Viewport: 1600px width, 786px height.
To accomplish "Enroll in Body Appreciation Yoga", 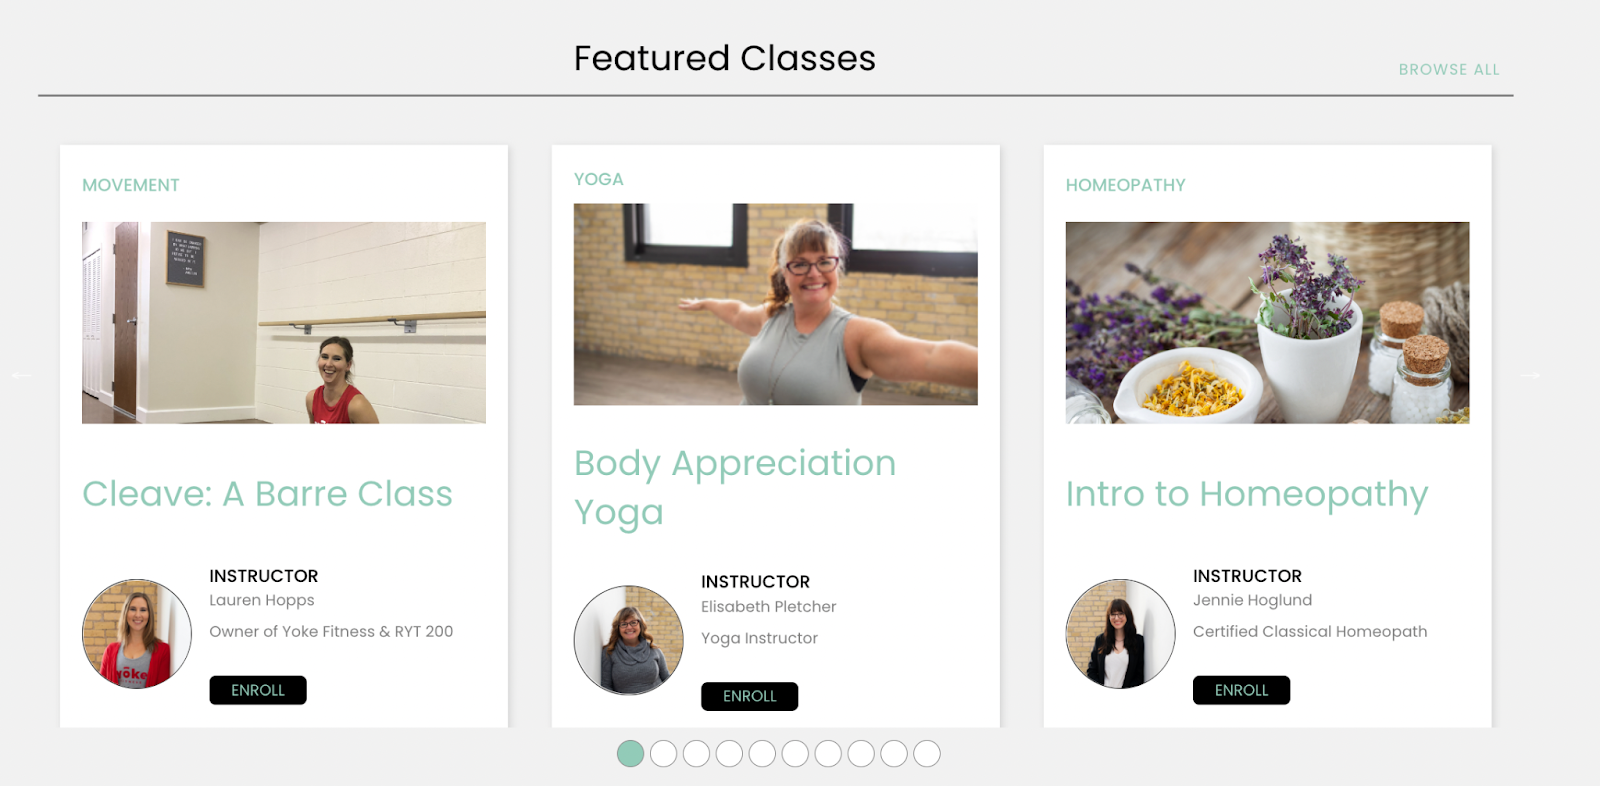I will (x=750, y=696).
